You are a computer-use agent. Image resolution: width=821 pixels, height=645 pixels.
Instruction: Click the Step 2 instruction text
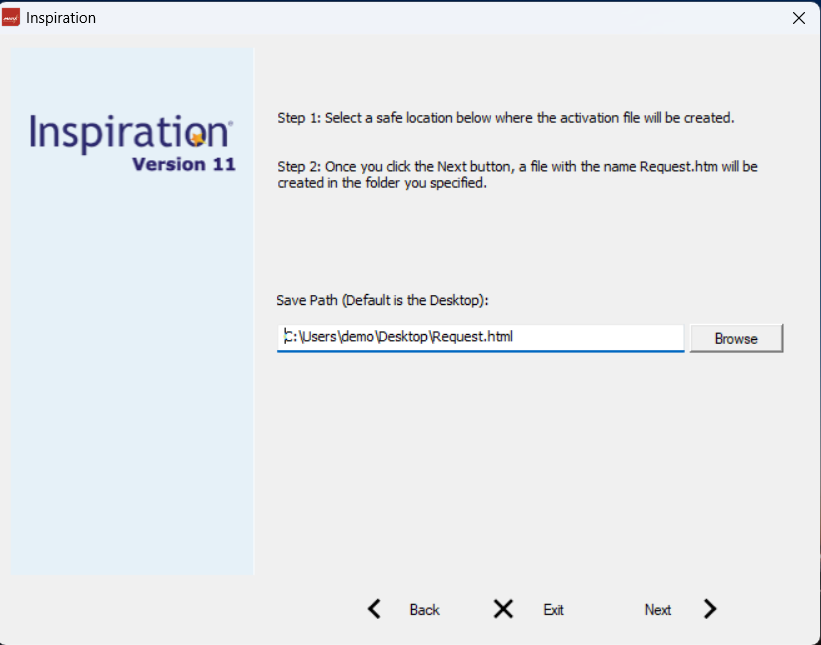point(517,174)
